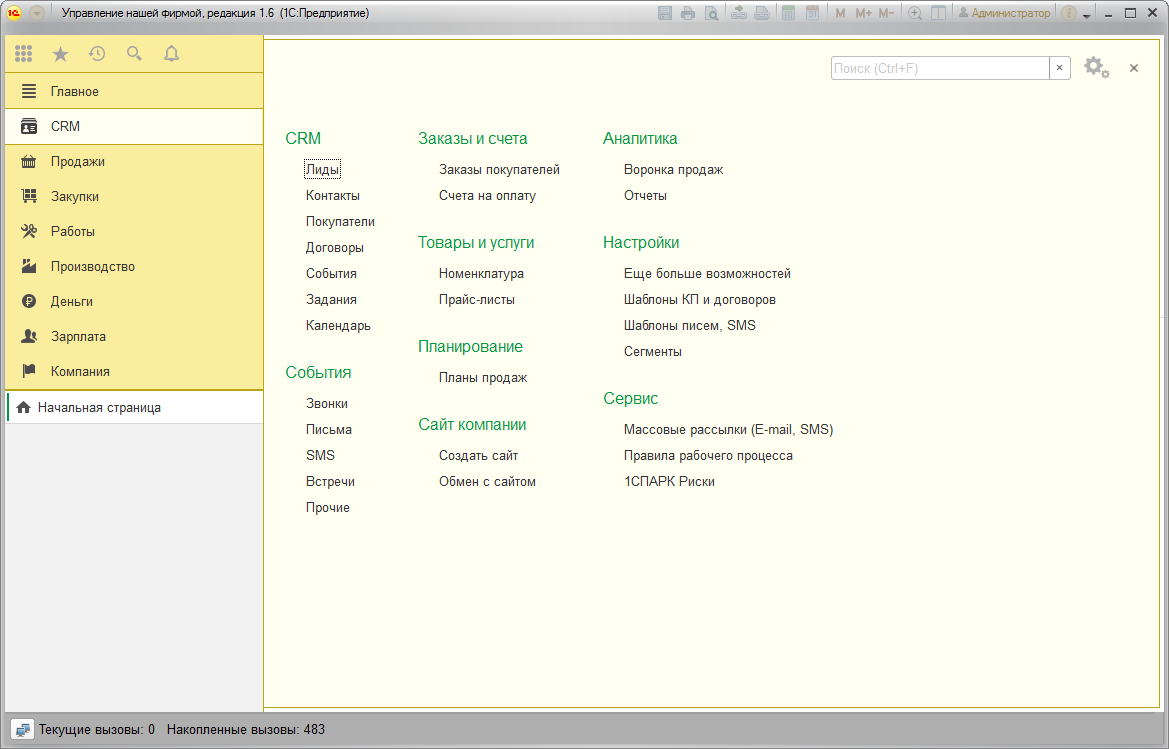Go to Счета на оплату
1169x749 pixels.
click(x=487, y=195)
